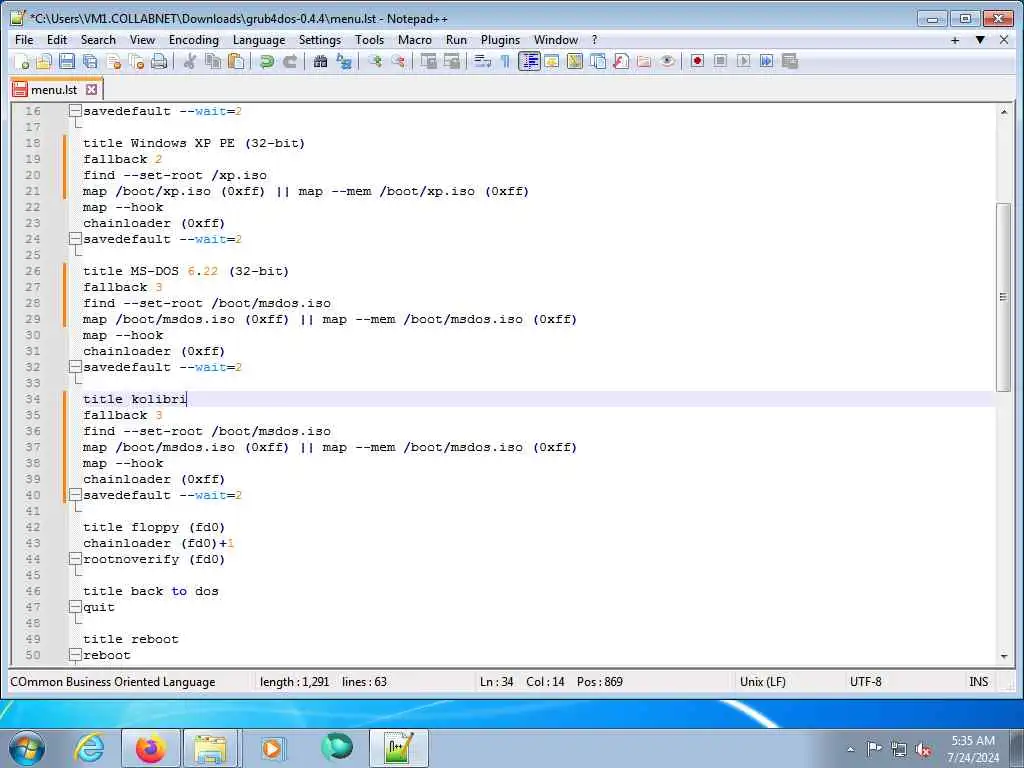Click Unix (LF) in the status bar

(x=763, y=682)
